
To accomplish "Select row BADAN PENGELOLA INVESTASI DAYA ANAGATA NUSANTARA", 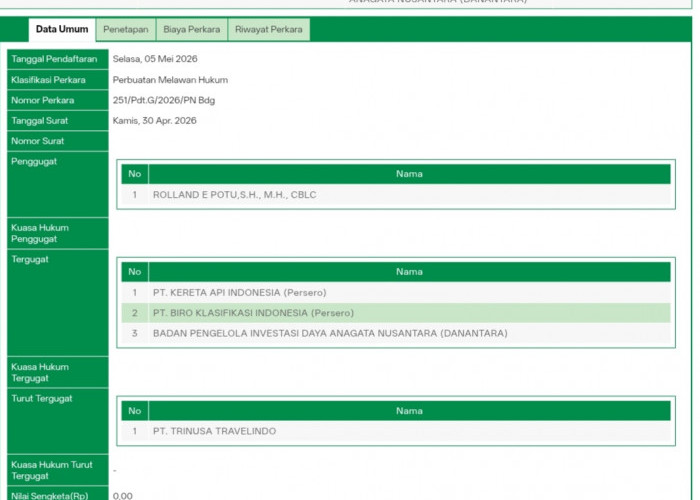I will click(396, 333).
